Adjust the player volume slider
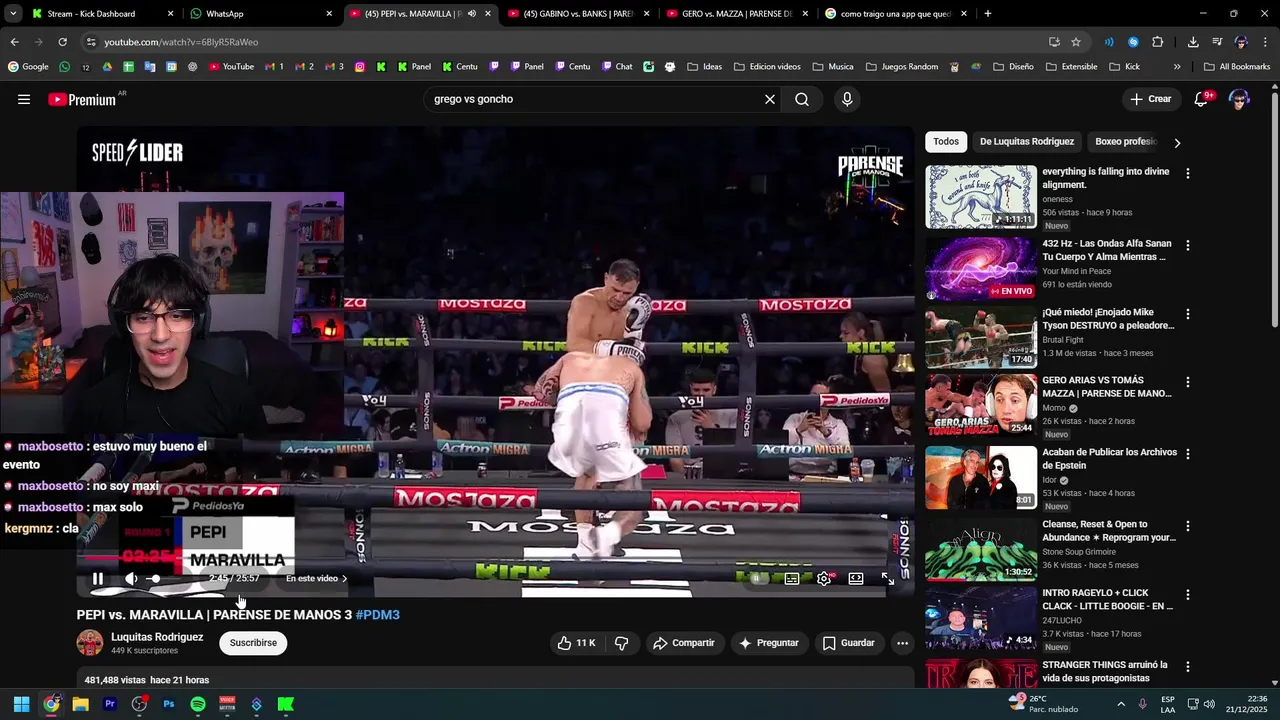This screenshot has width=1280, height=720. click(x=155, y=578)
